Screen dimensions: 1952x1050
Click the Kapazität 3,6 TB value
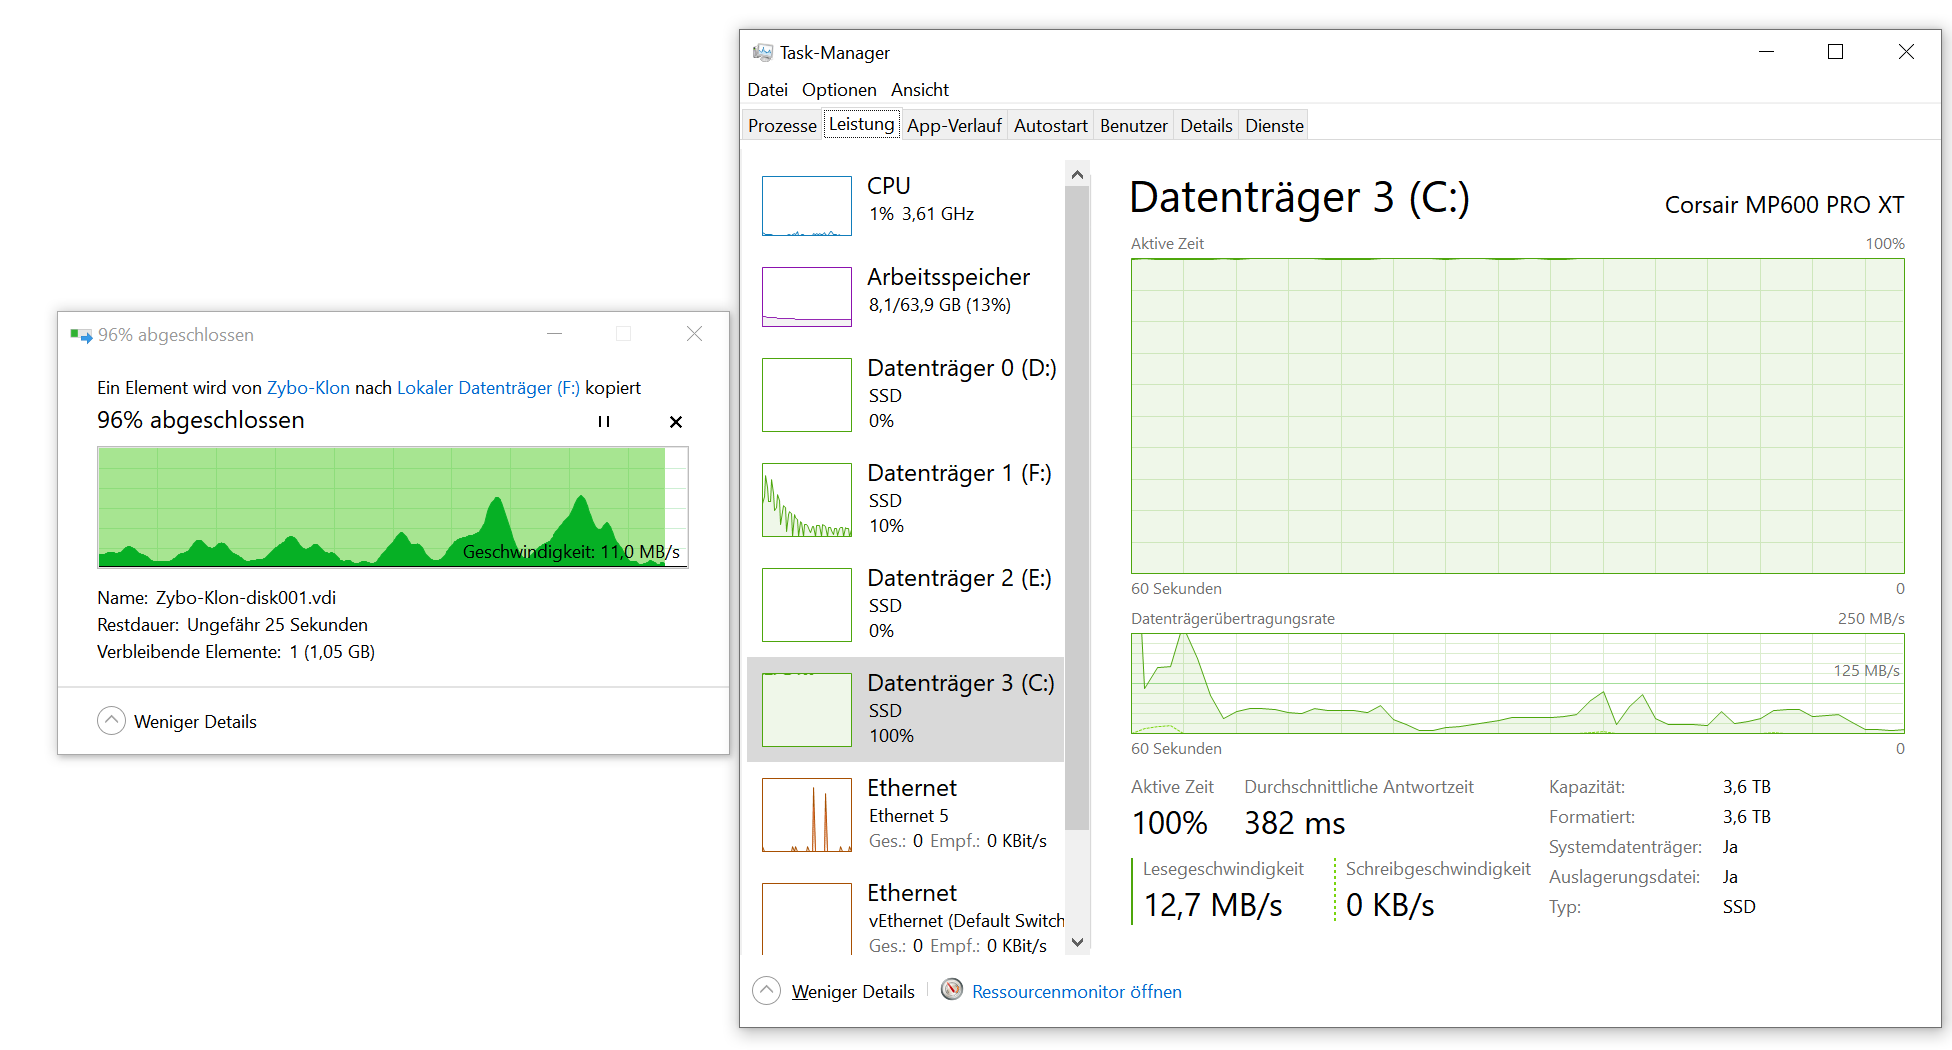[1746, 787]
